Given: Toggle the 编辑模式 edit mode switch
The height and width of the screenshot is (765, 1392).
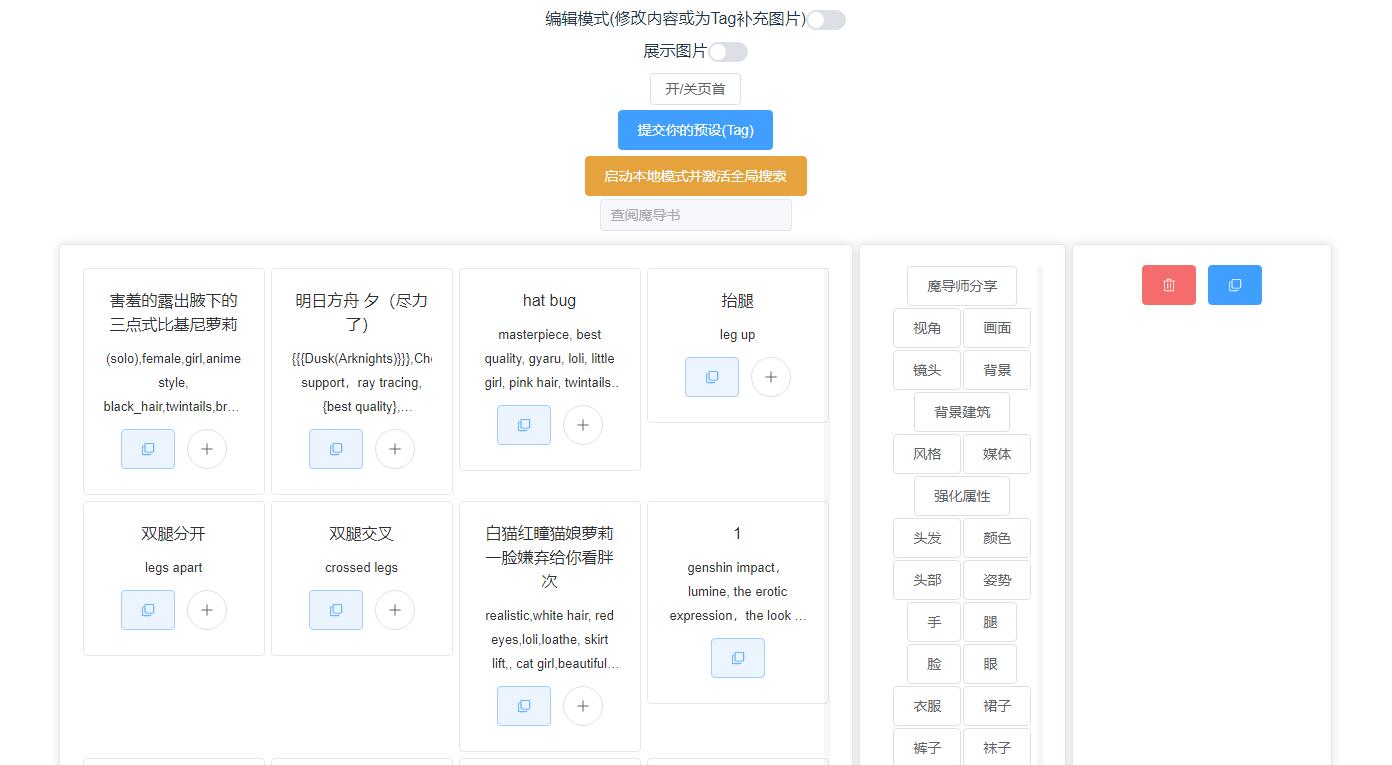Looking at the screenshot, I should (826, 20).
